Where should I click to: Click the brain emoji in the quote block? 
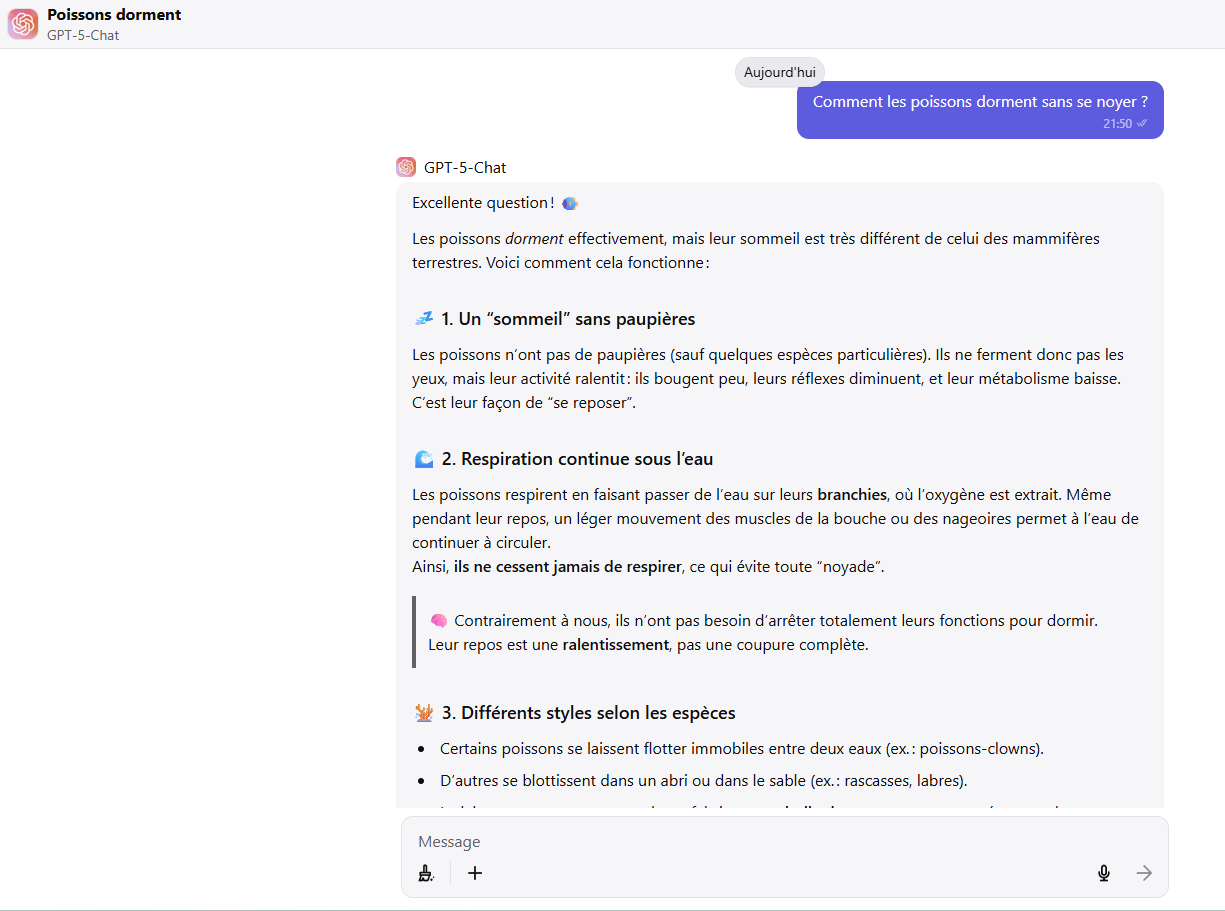pyautogui.click(x=438, y=621)
